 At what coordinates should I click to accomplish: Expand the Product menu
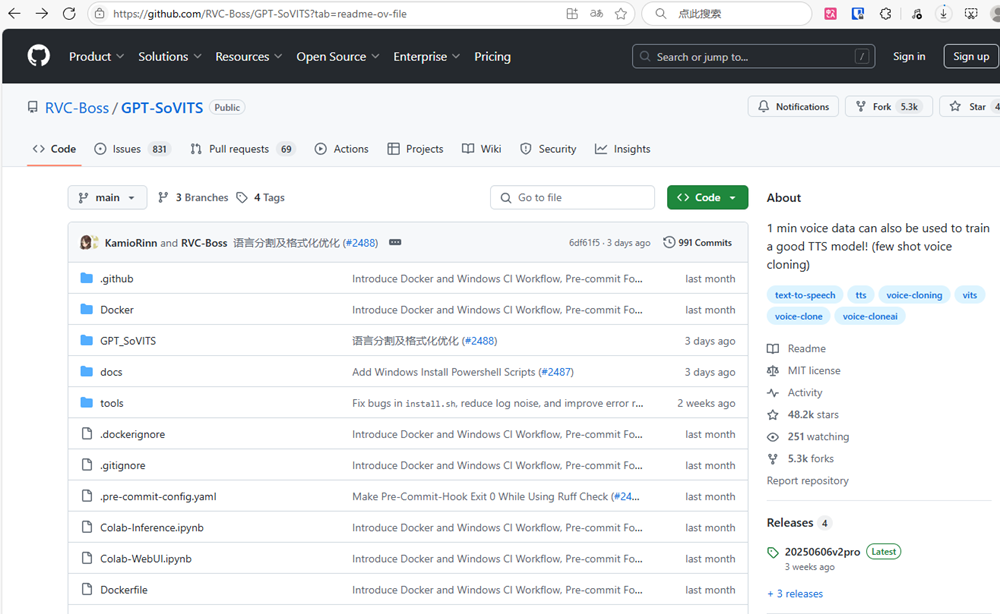coord(96,56)
